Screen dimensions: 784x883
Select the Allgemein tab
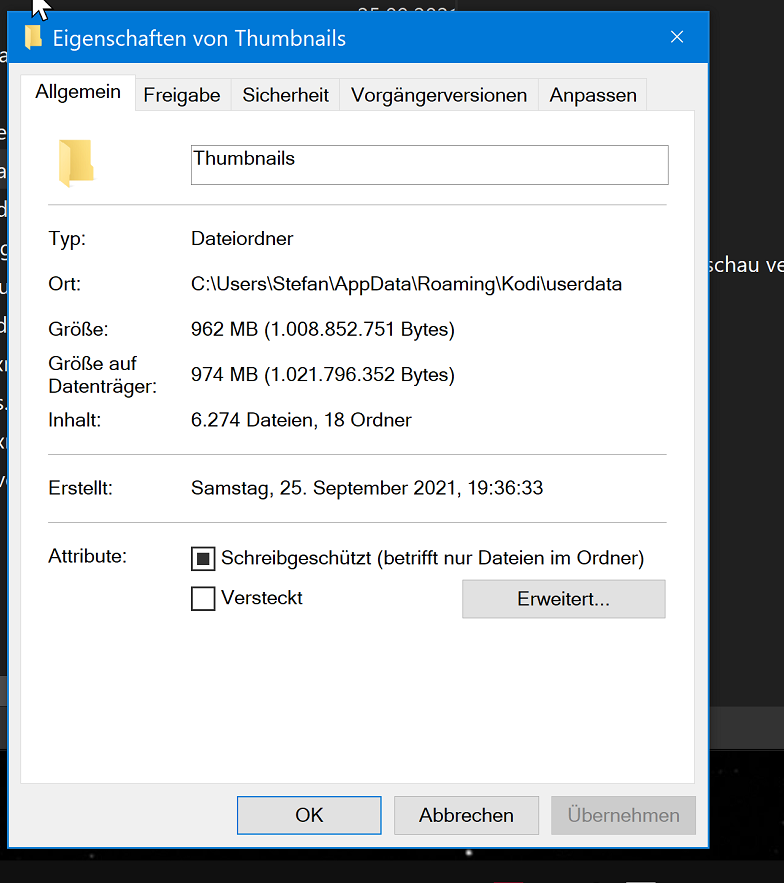click(78, 92)
